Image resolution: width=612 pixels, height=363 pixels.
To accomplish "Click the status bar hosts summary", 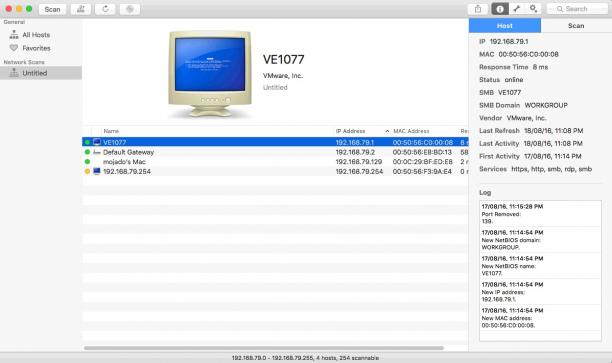I will point(305,358).
